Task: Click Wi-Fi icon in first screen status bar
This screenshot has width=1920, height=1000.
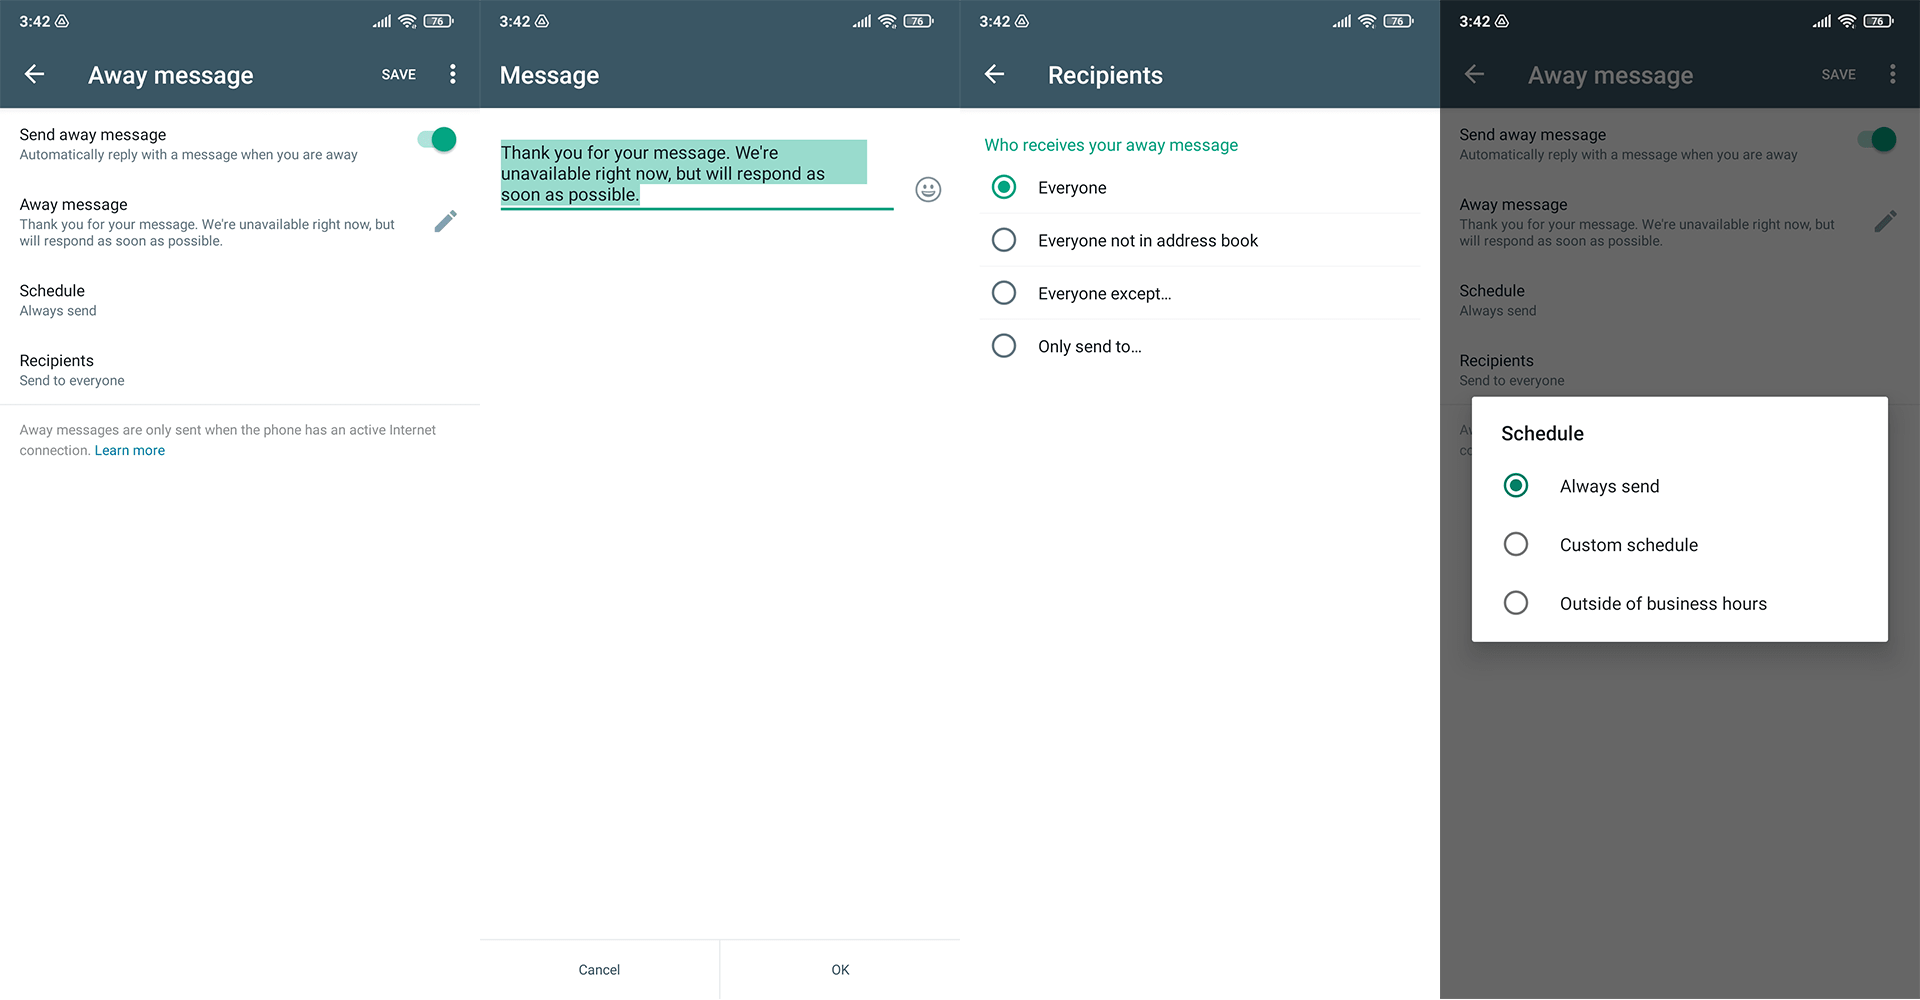Action: pos(407,21)
